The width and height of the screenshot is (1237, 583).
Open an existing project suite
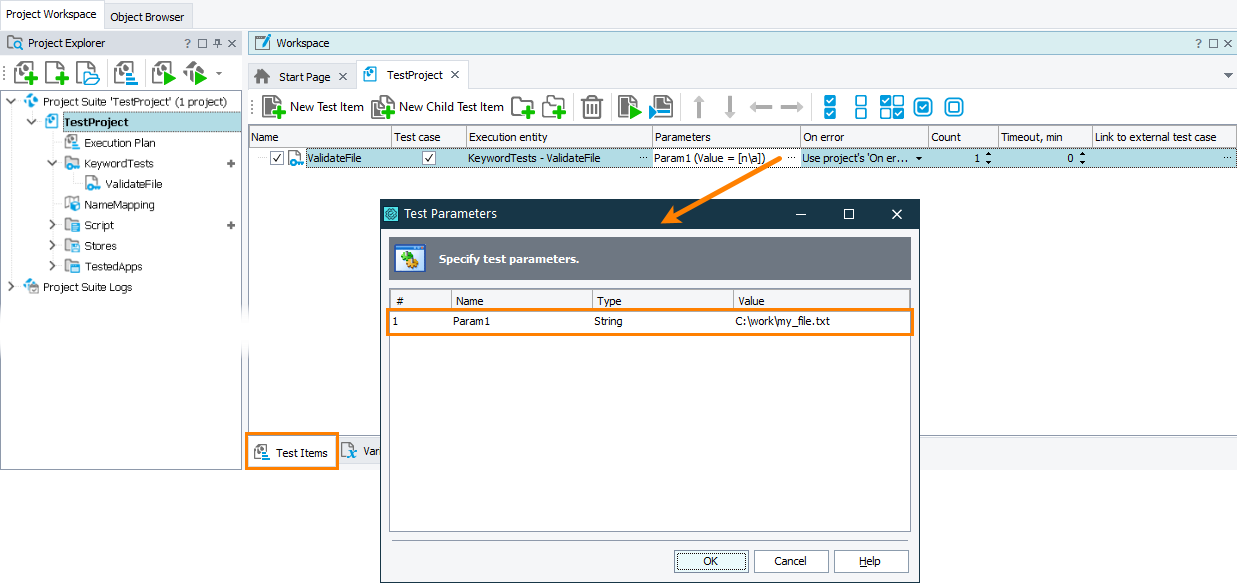[x=87, y=72]
